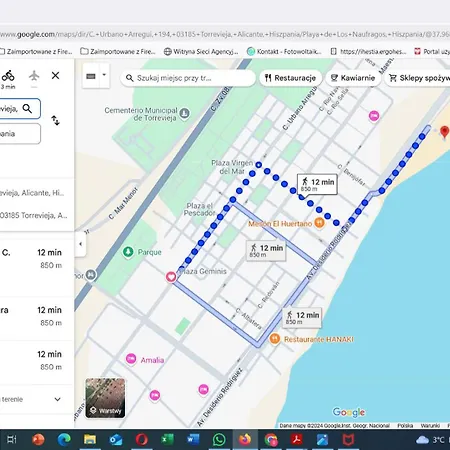Click the search magnifier in the start field
Image resolution: width=450 pixels, height=450 pixels.
(x=27, y=109)
